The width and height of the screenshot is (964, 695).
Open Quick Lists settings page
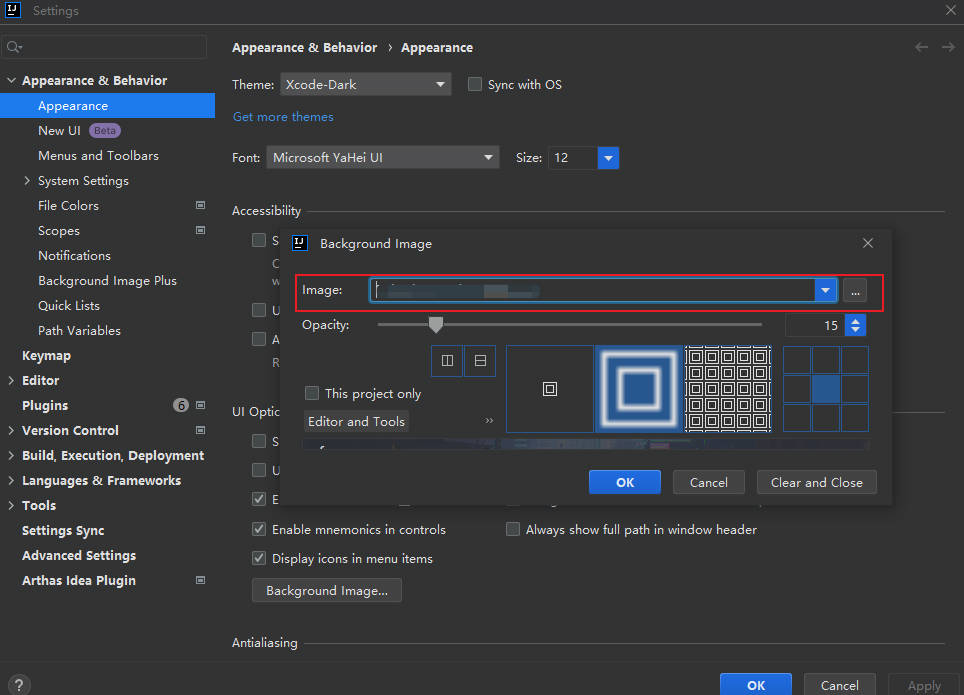click(x=69, y=306)
